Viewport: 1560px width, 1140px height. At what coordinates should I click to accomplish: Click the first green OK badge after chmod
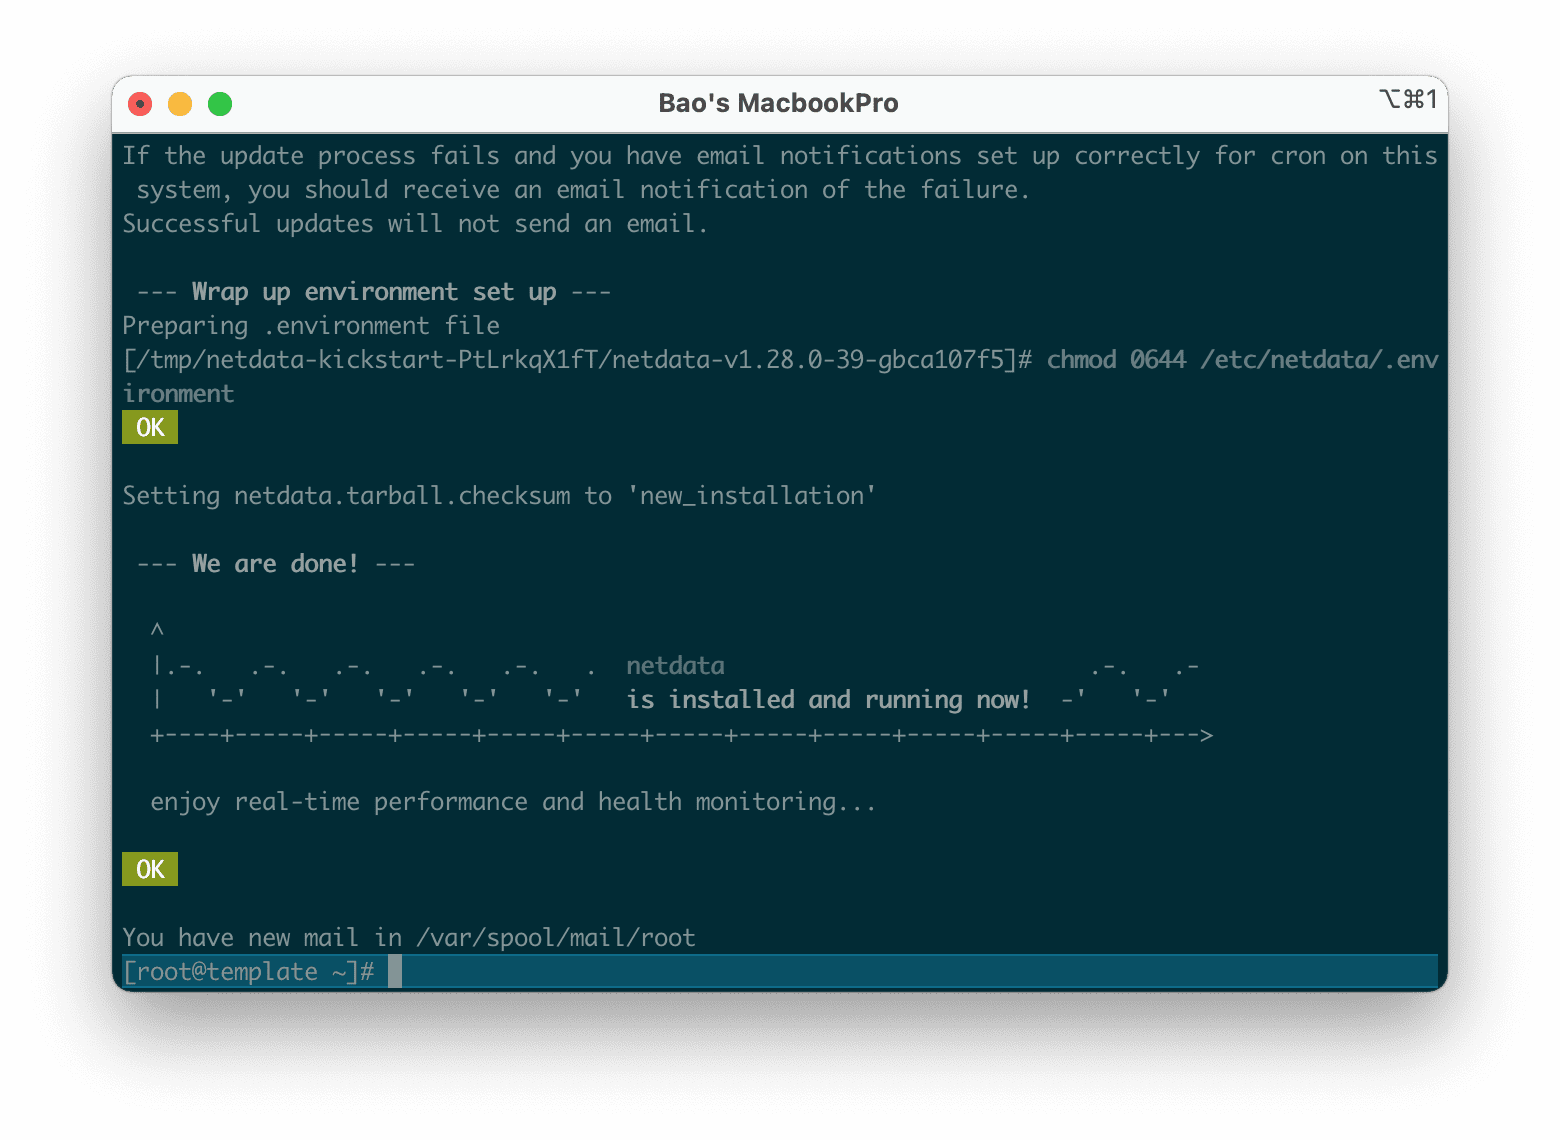pyautogui.click(x=150, y=427)
